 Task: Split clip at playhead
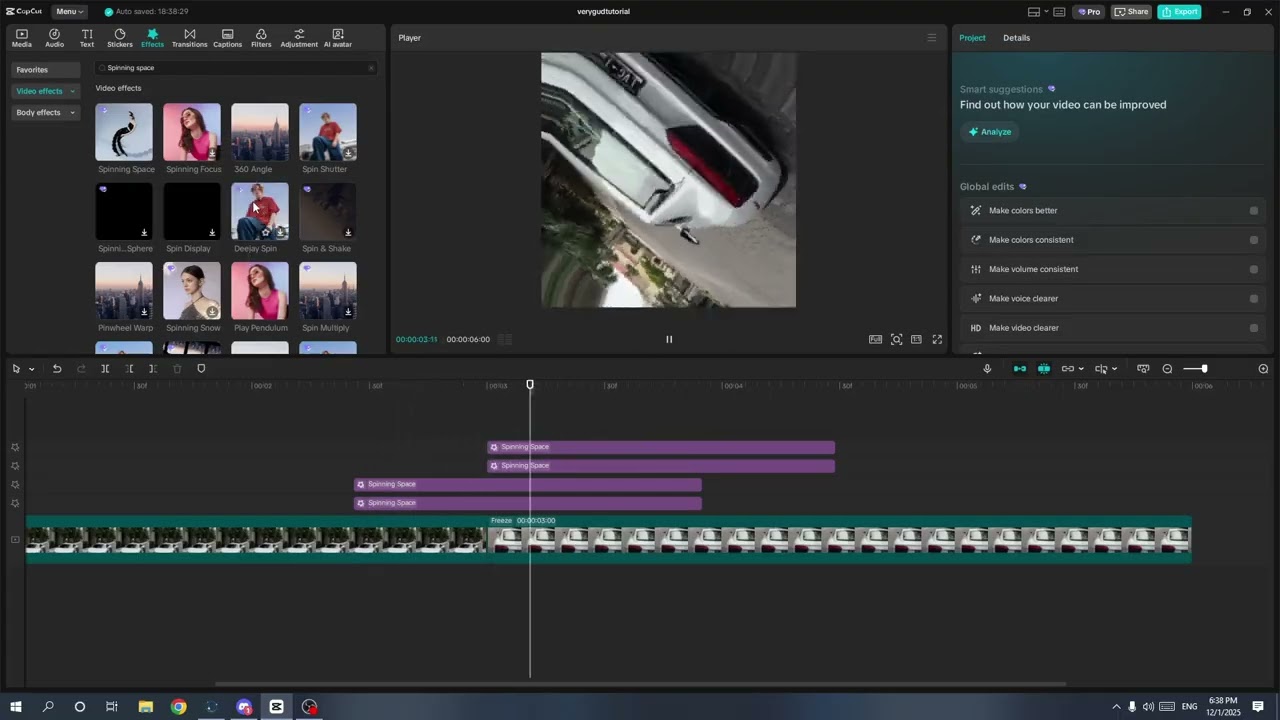coord(105,369)
